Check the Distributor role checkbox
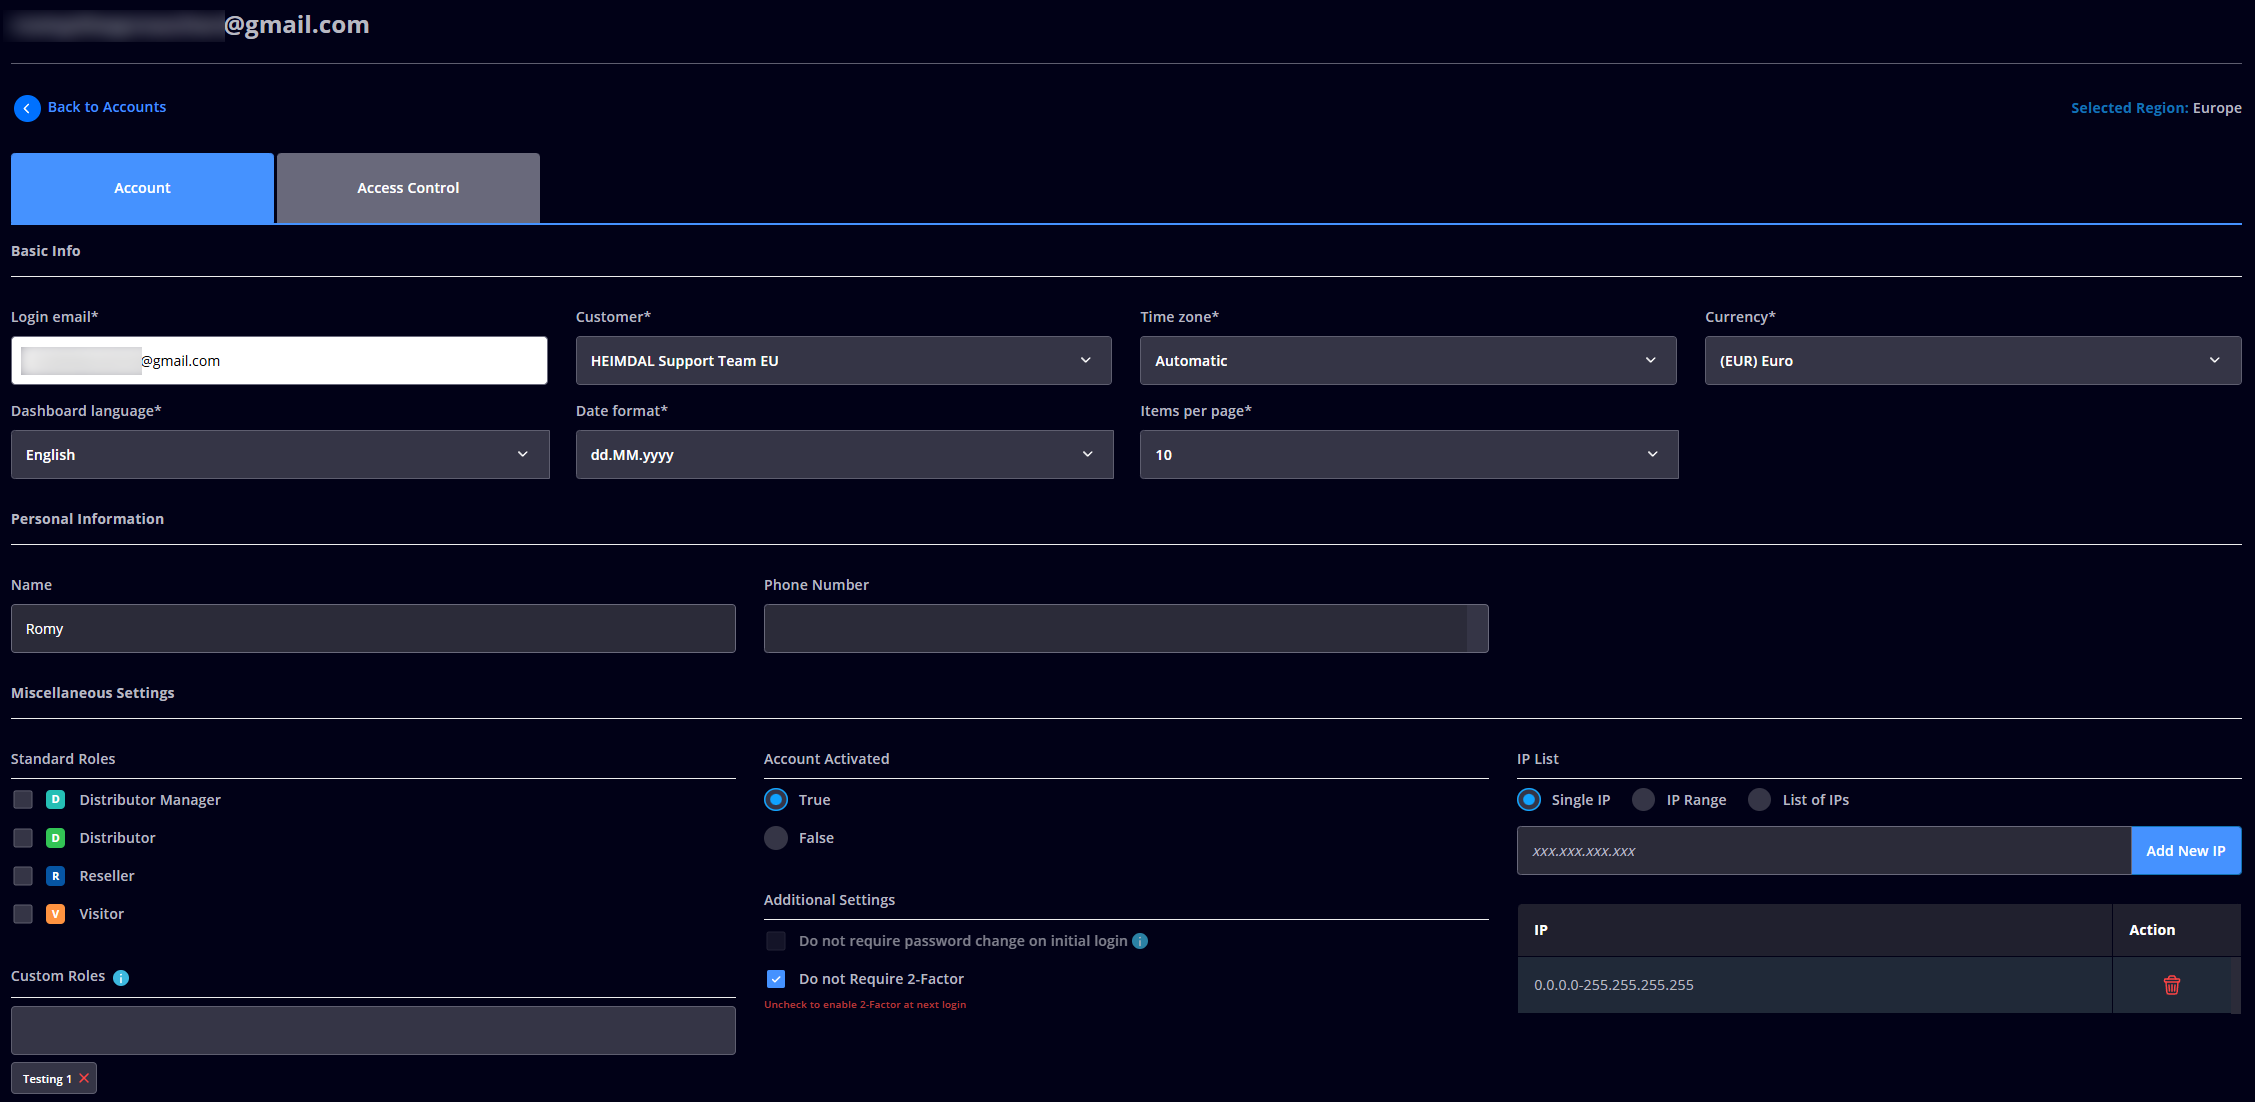Viewport: 2255px width, 1102px height. tap(23, 838)
